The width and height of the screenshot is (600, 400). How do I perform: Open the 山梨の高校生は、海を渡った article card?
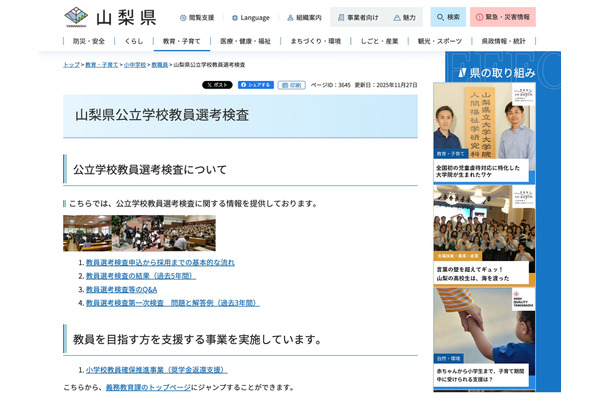point(484,235)
